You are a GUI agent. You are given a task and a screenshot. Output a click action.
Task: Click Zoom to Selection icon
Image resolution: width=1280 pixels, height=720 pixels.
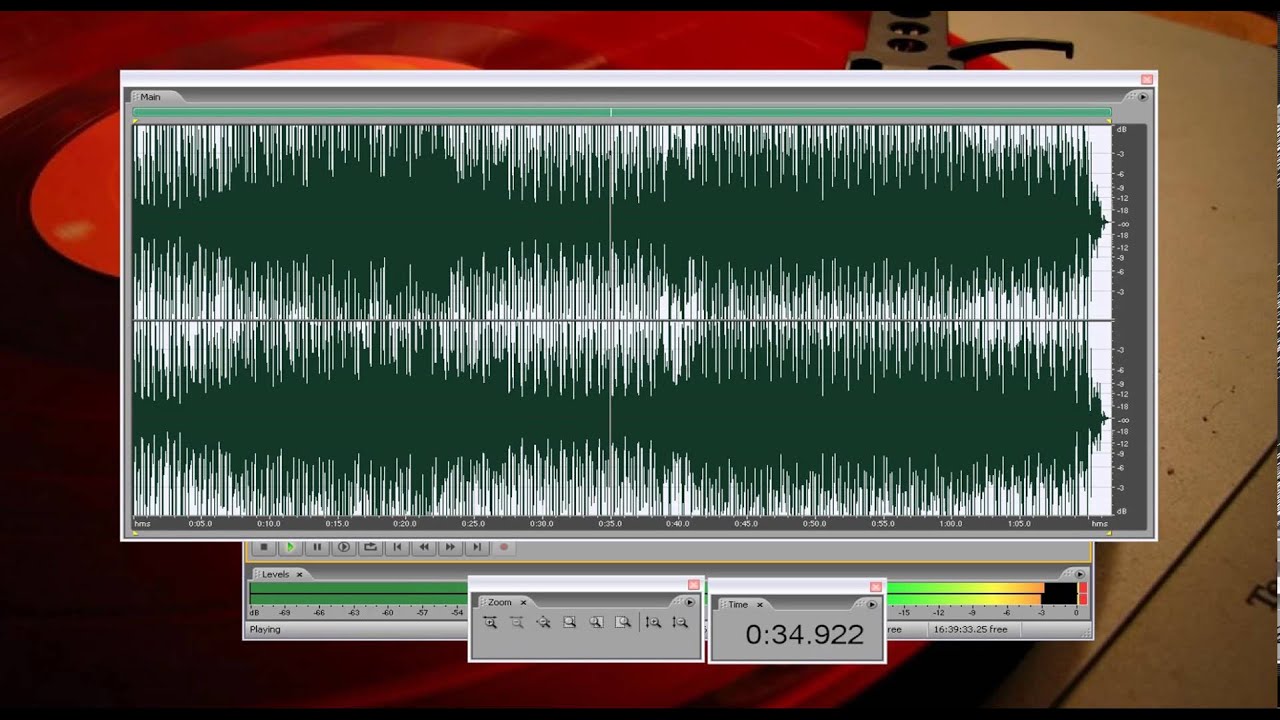coord(570,622)
